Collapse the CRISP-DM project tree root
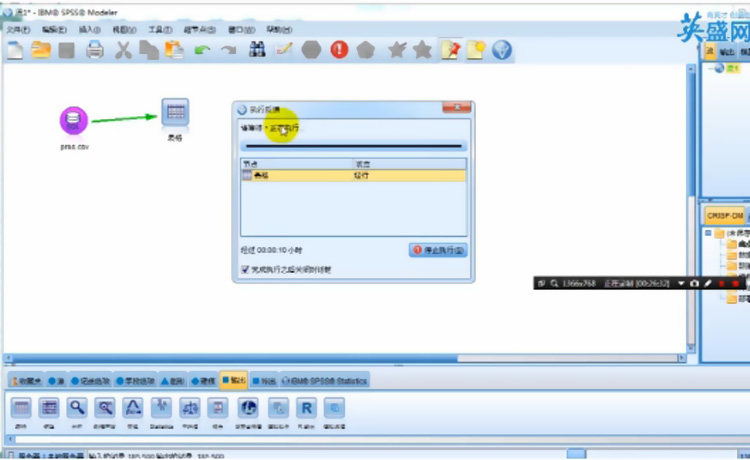The image size is (750, 460). click(707, 233)
